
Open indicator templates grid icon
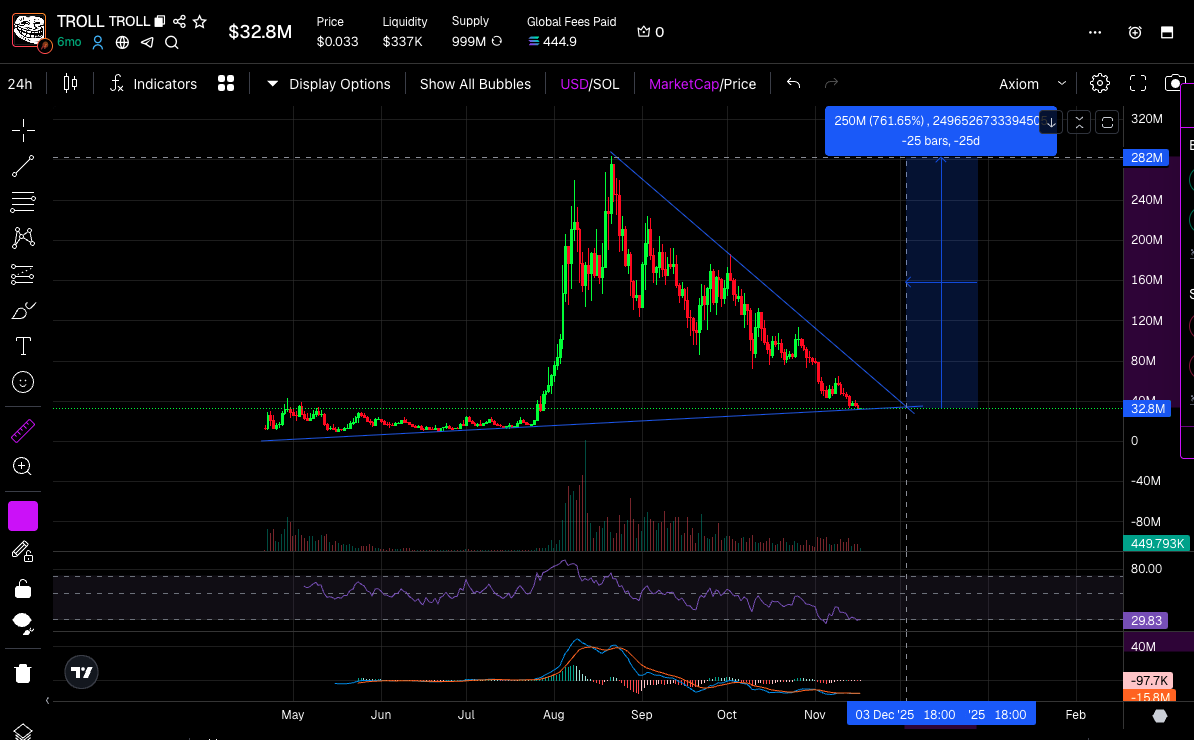click(226, 83)
